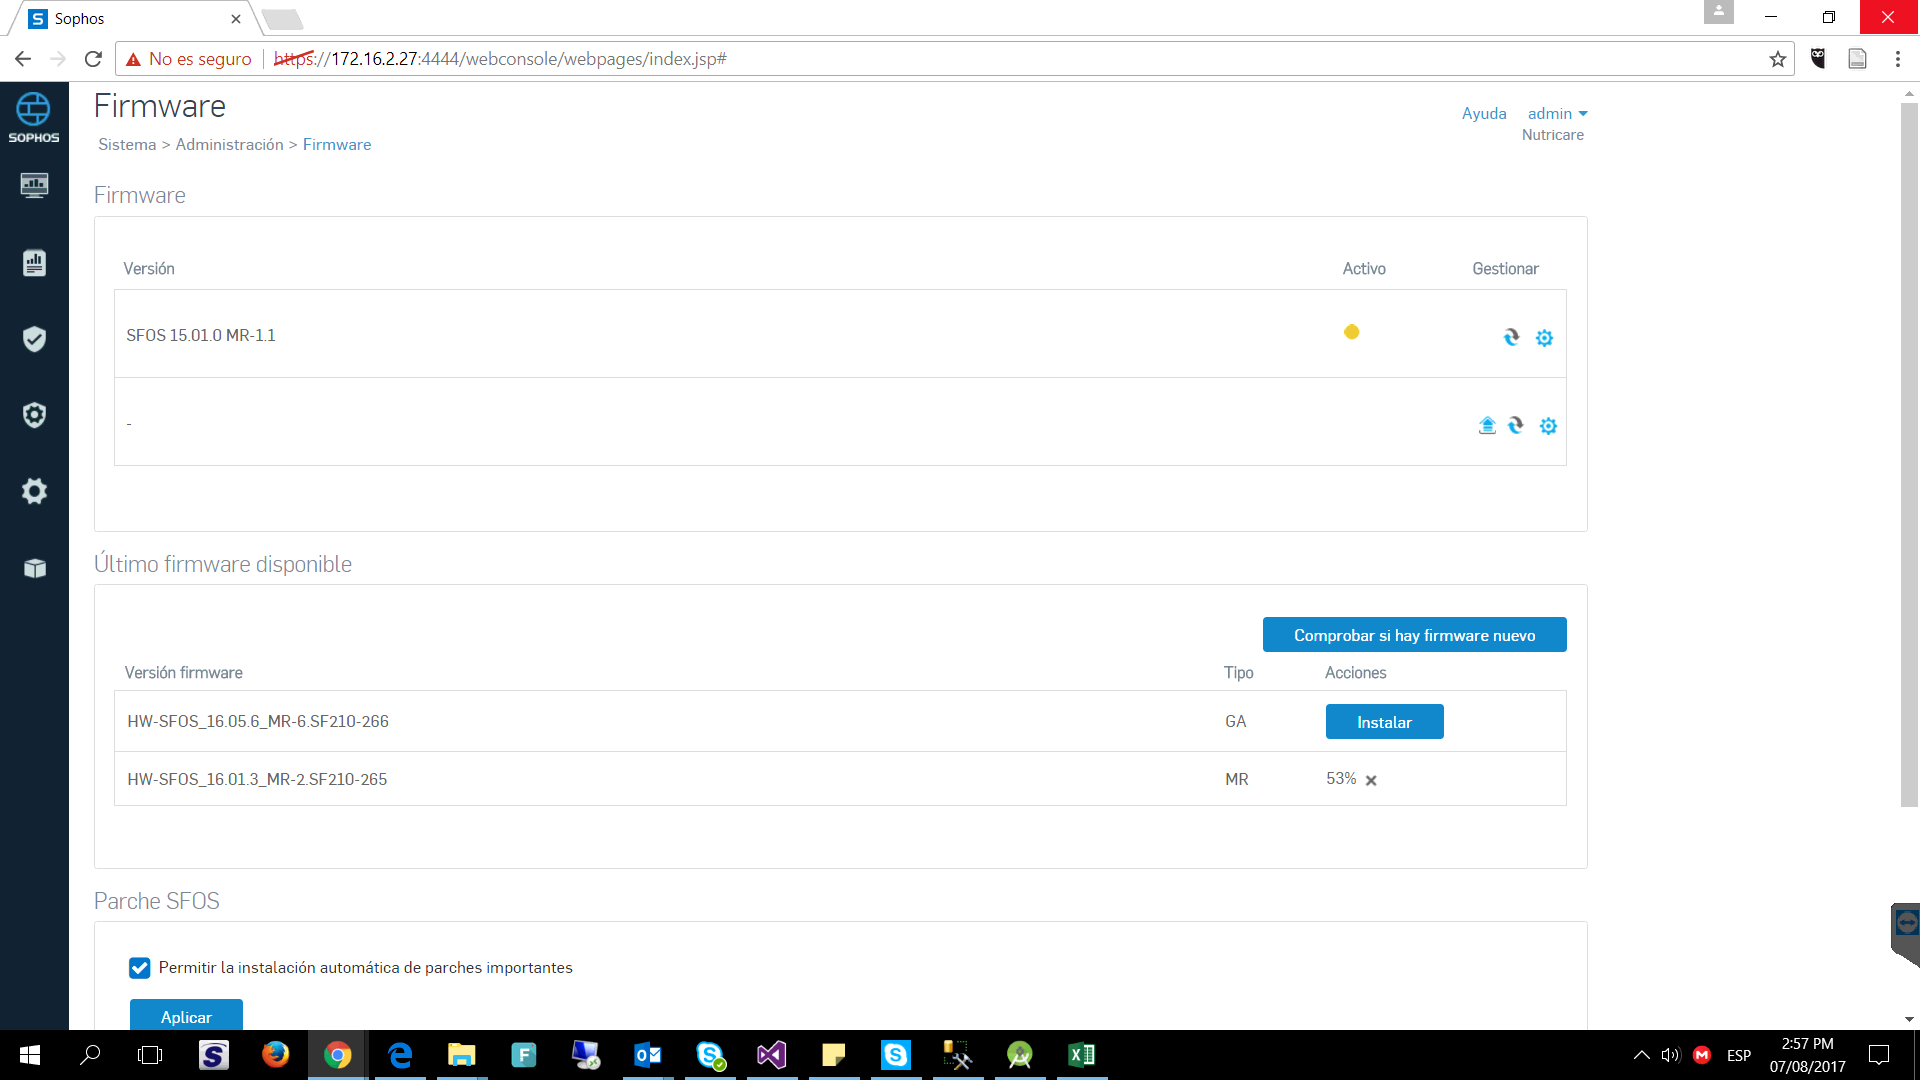Click 'Comprobar si hay firmware nuevo' button
This screenshot has width=1920, height=1080.
point(1414,635)
